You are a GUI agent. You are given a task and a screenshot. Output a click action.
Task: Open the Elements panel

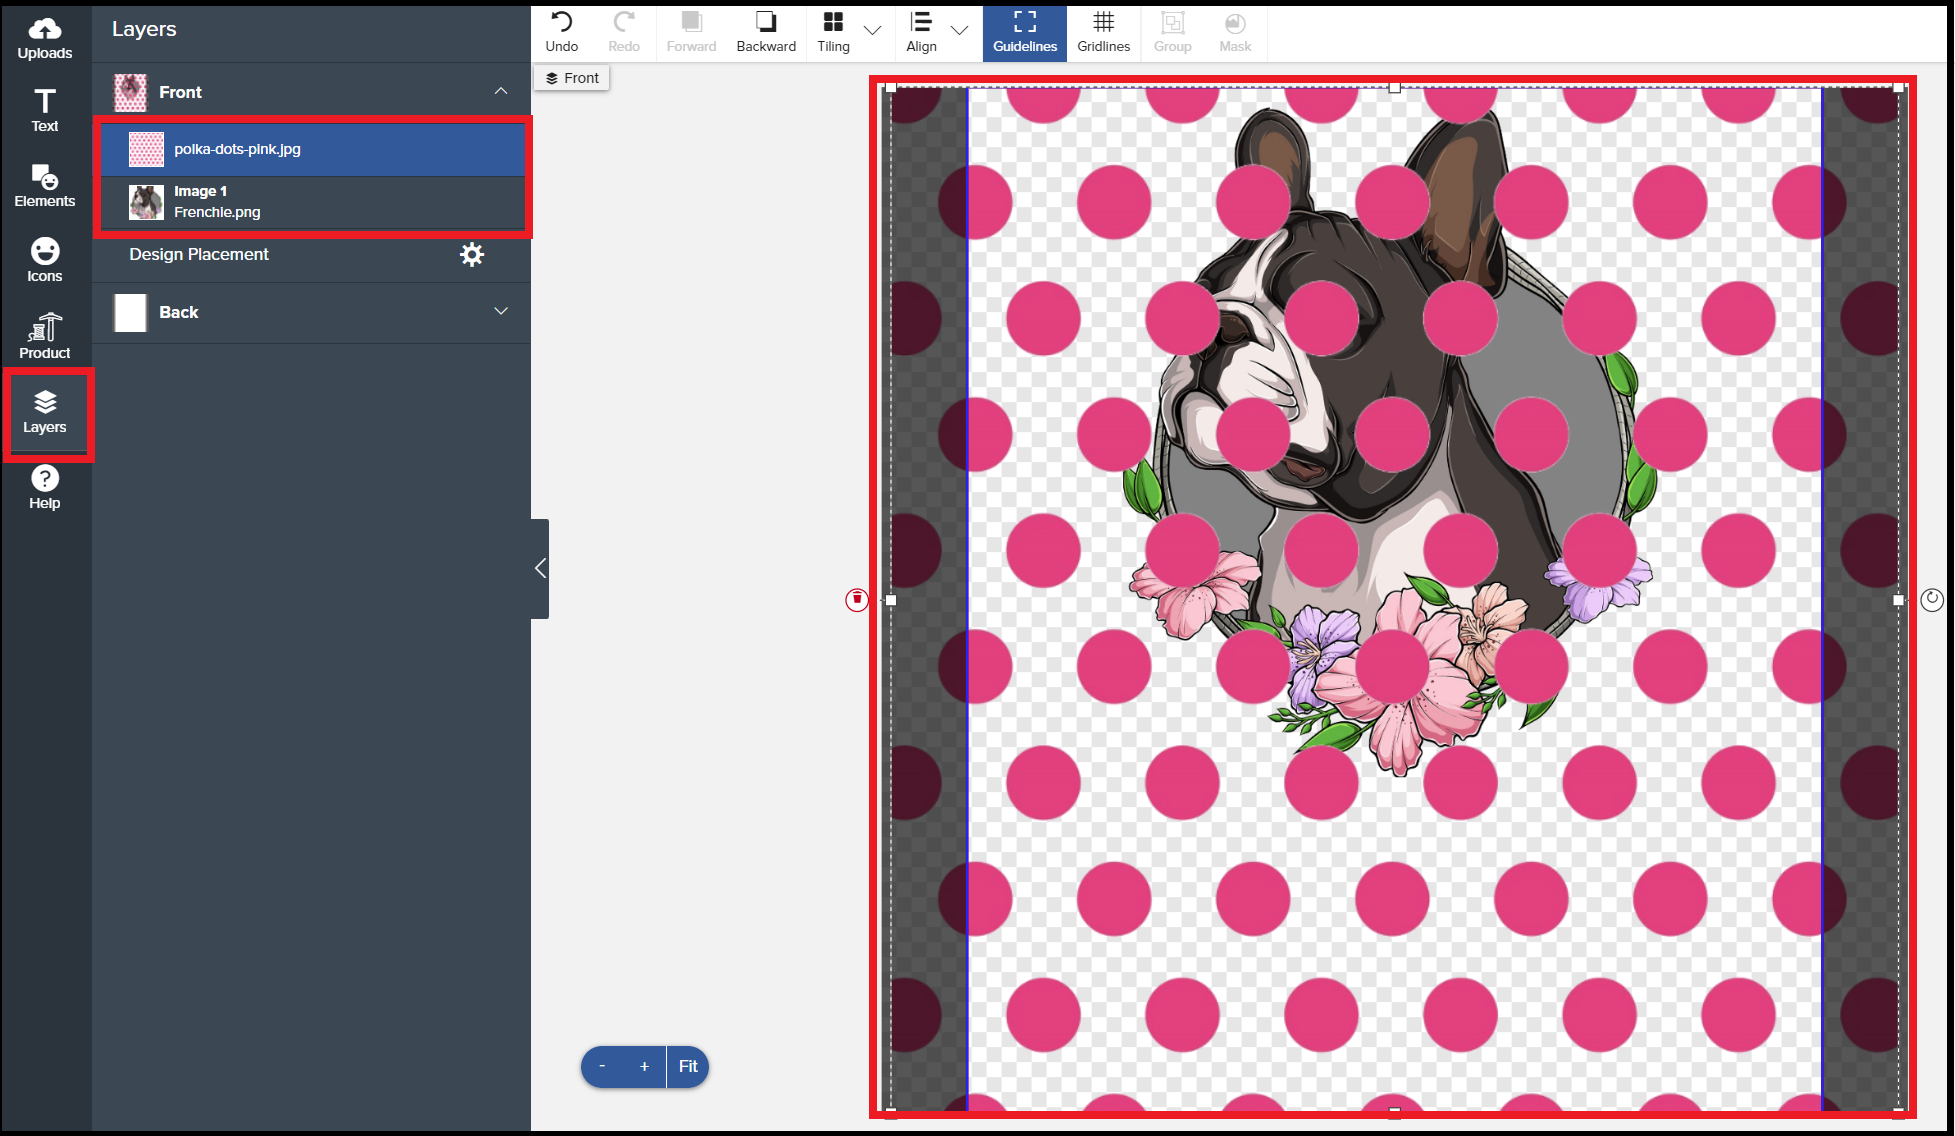(45, 186)
